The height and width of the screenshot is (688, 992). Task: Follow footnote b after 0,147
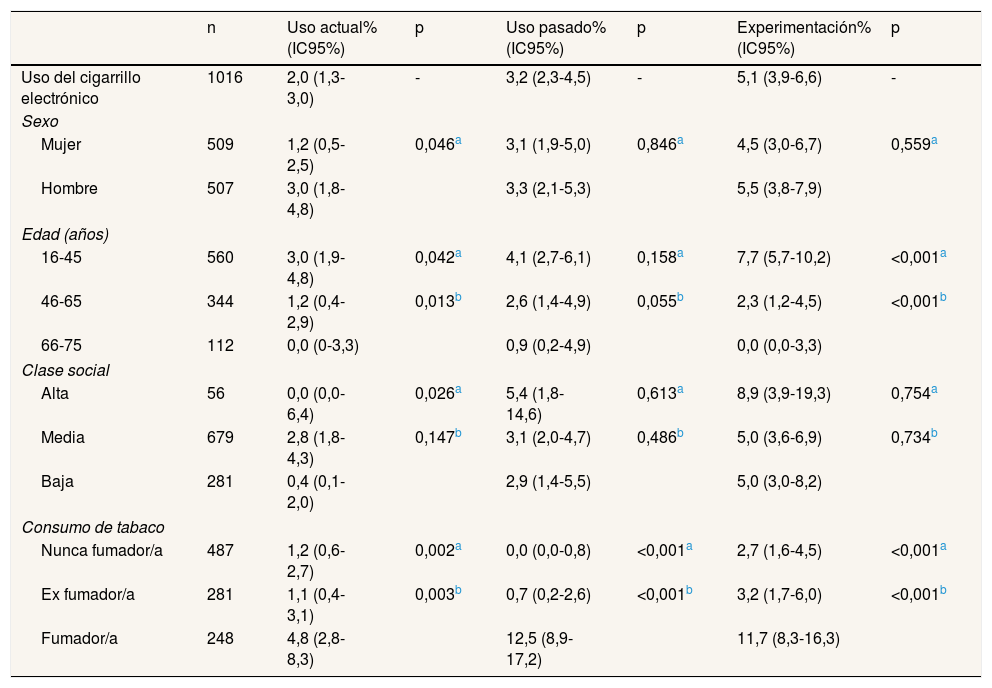(x=458, y=434)
